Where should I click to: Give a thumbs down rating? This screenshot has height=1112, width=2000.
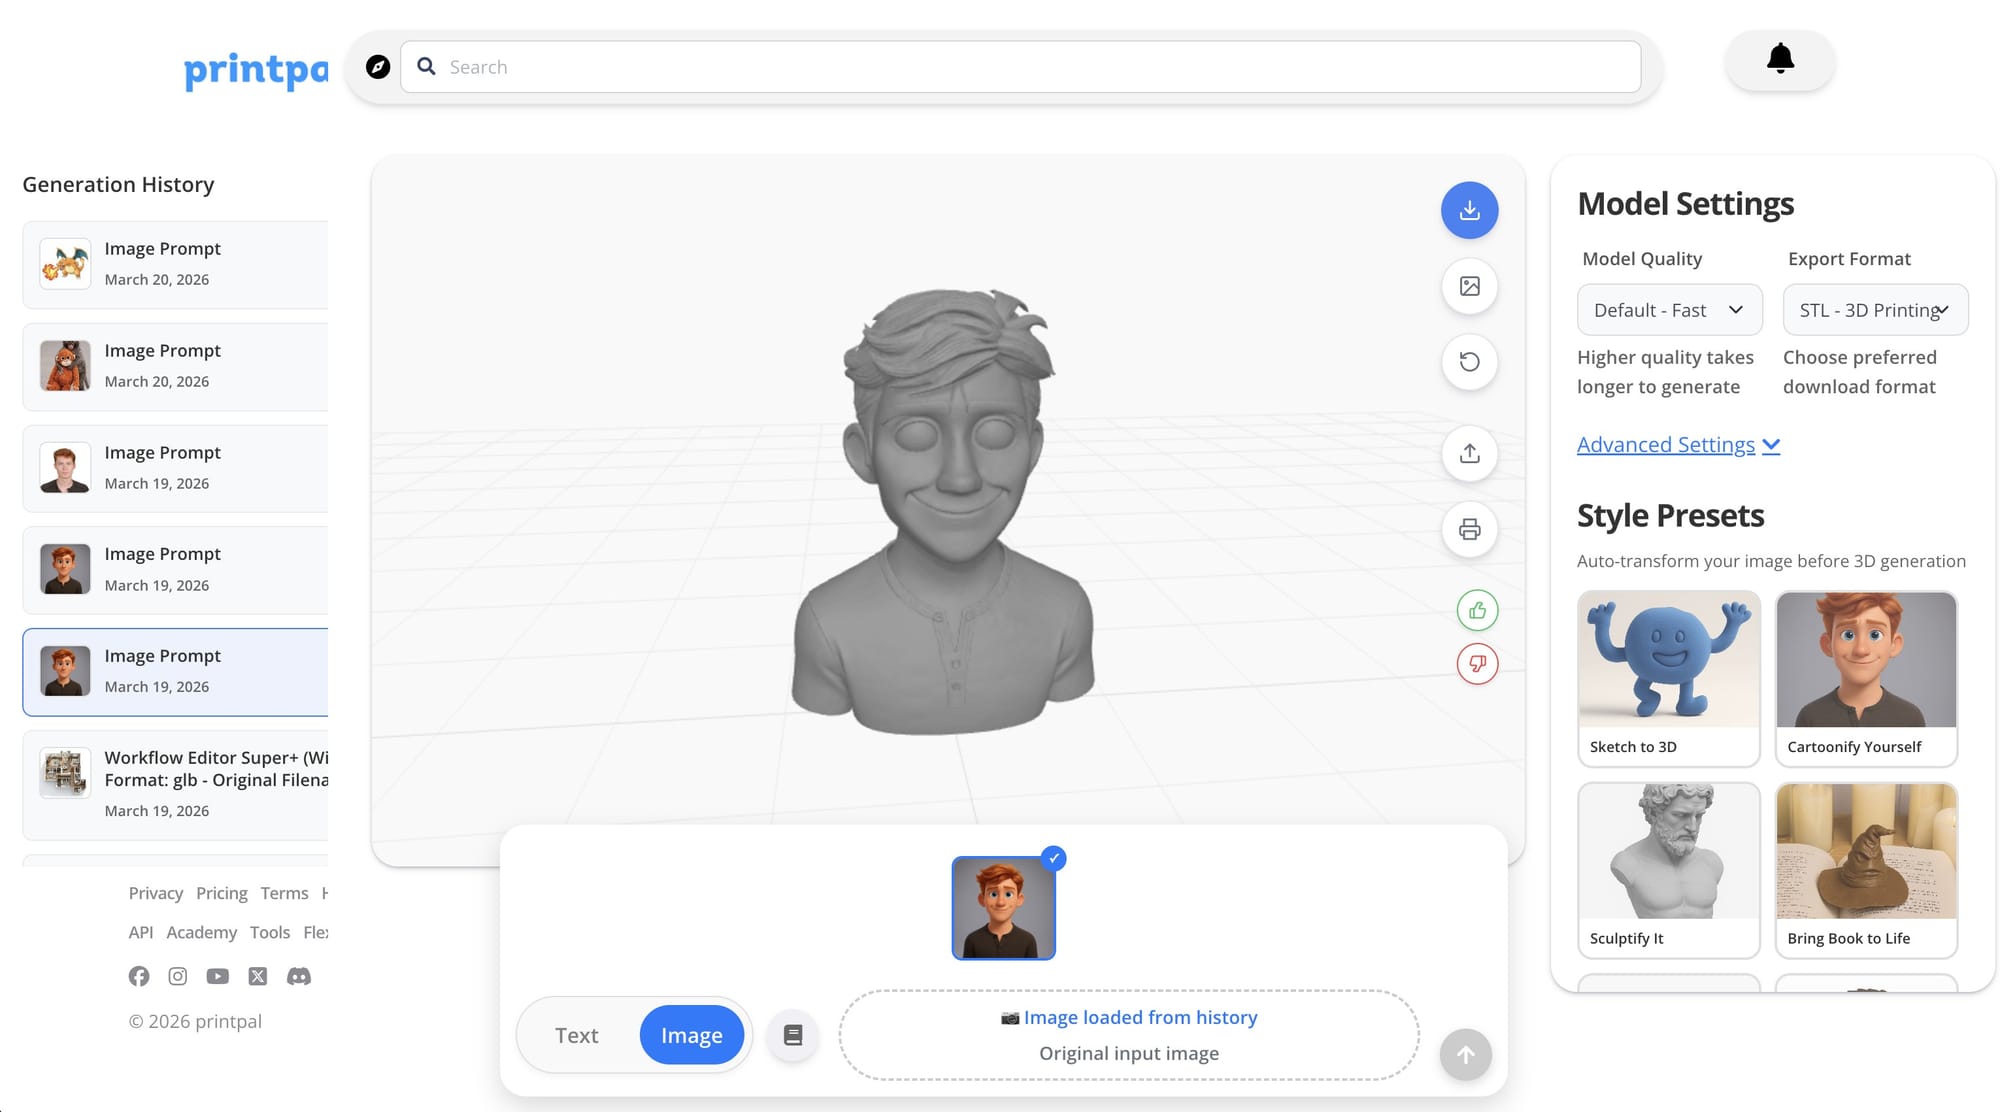click(x=1477, y=664)
